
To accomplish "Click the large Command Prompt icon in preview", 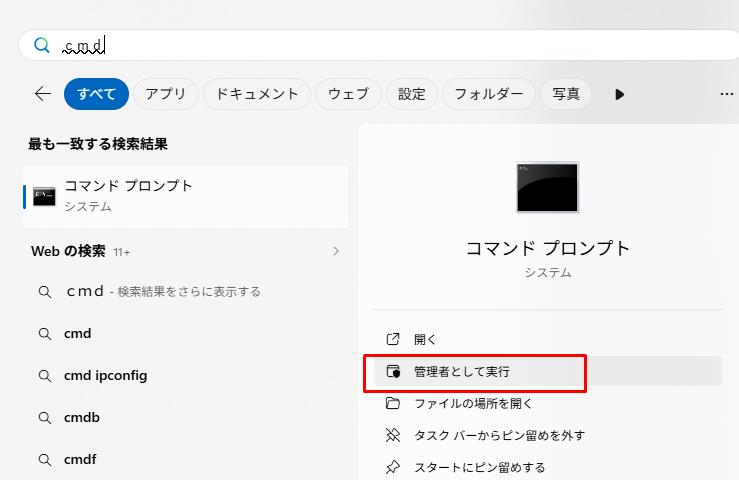I will click(x=547, y=187).
